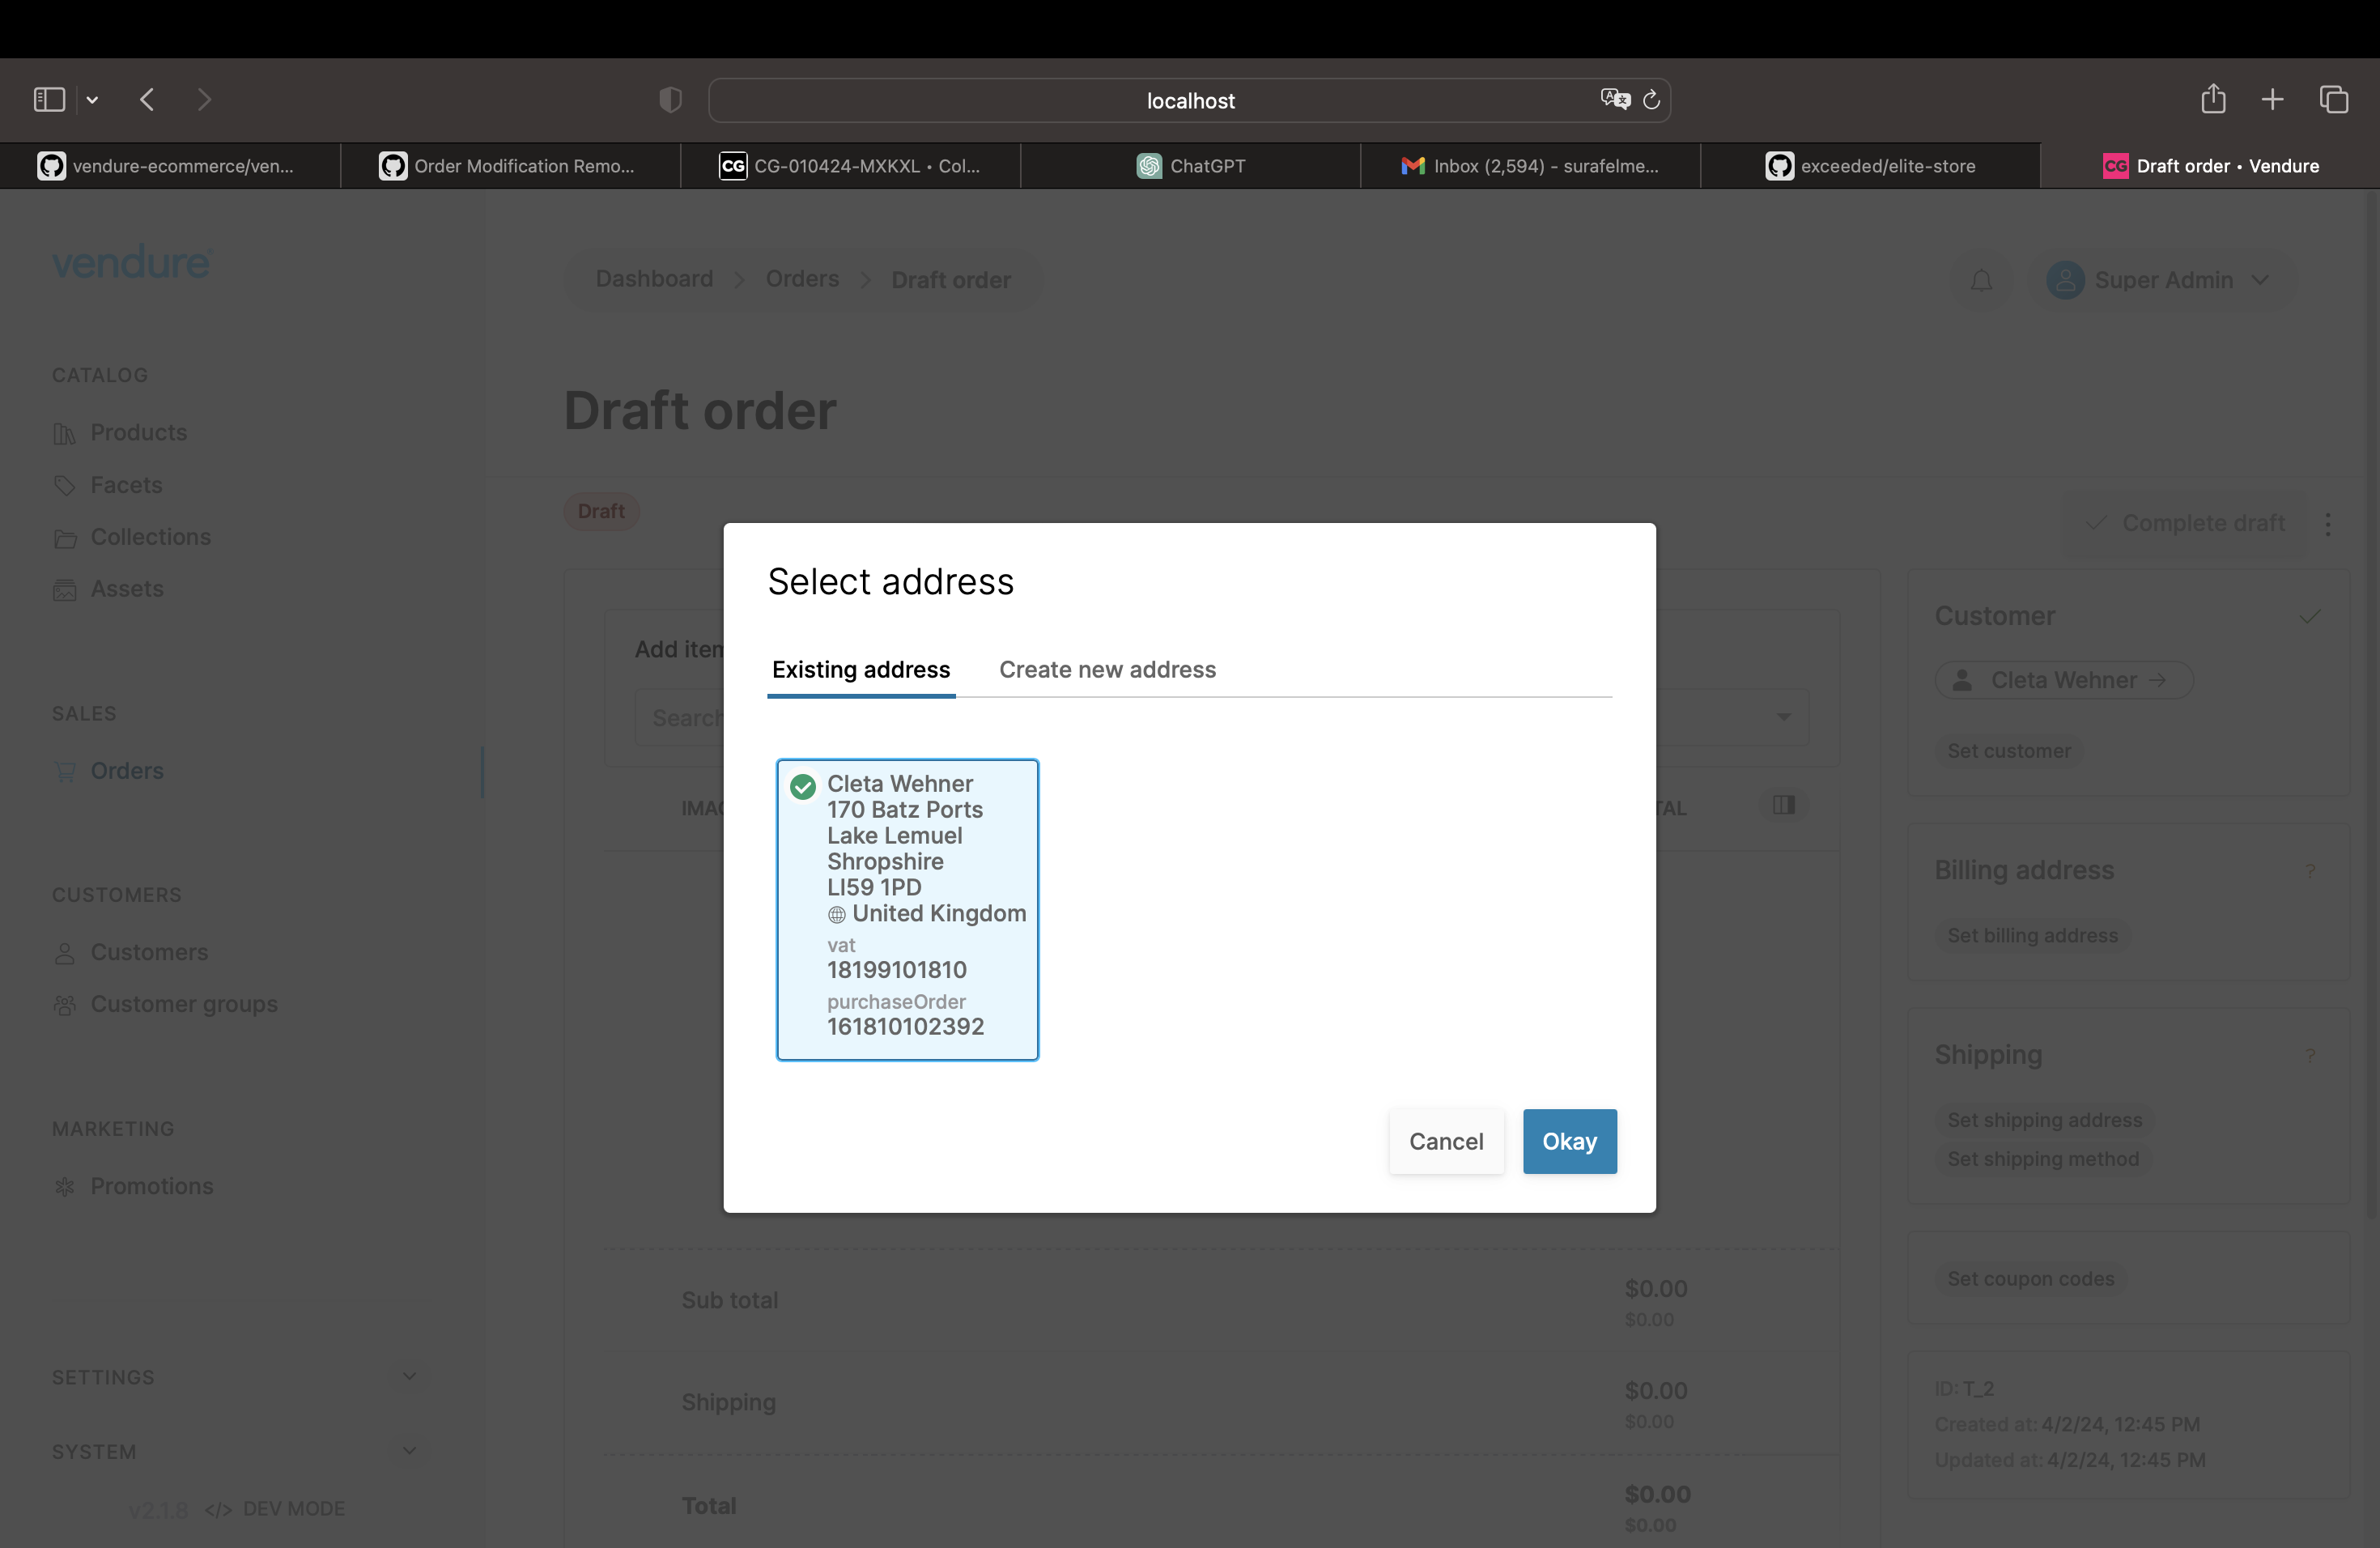
Task: Click the green checkmark on address card
Action: (803, 787)
